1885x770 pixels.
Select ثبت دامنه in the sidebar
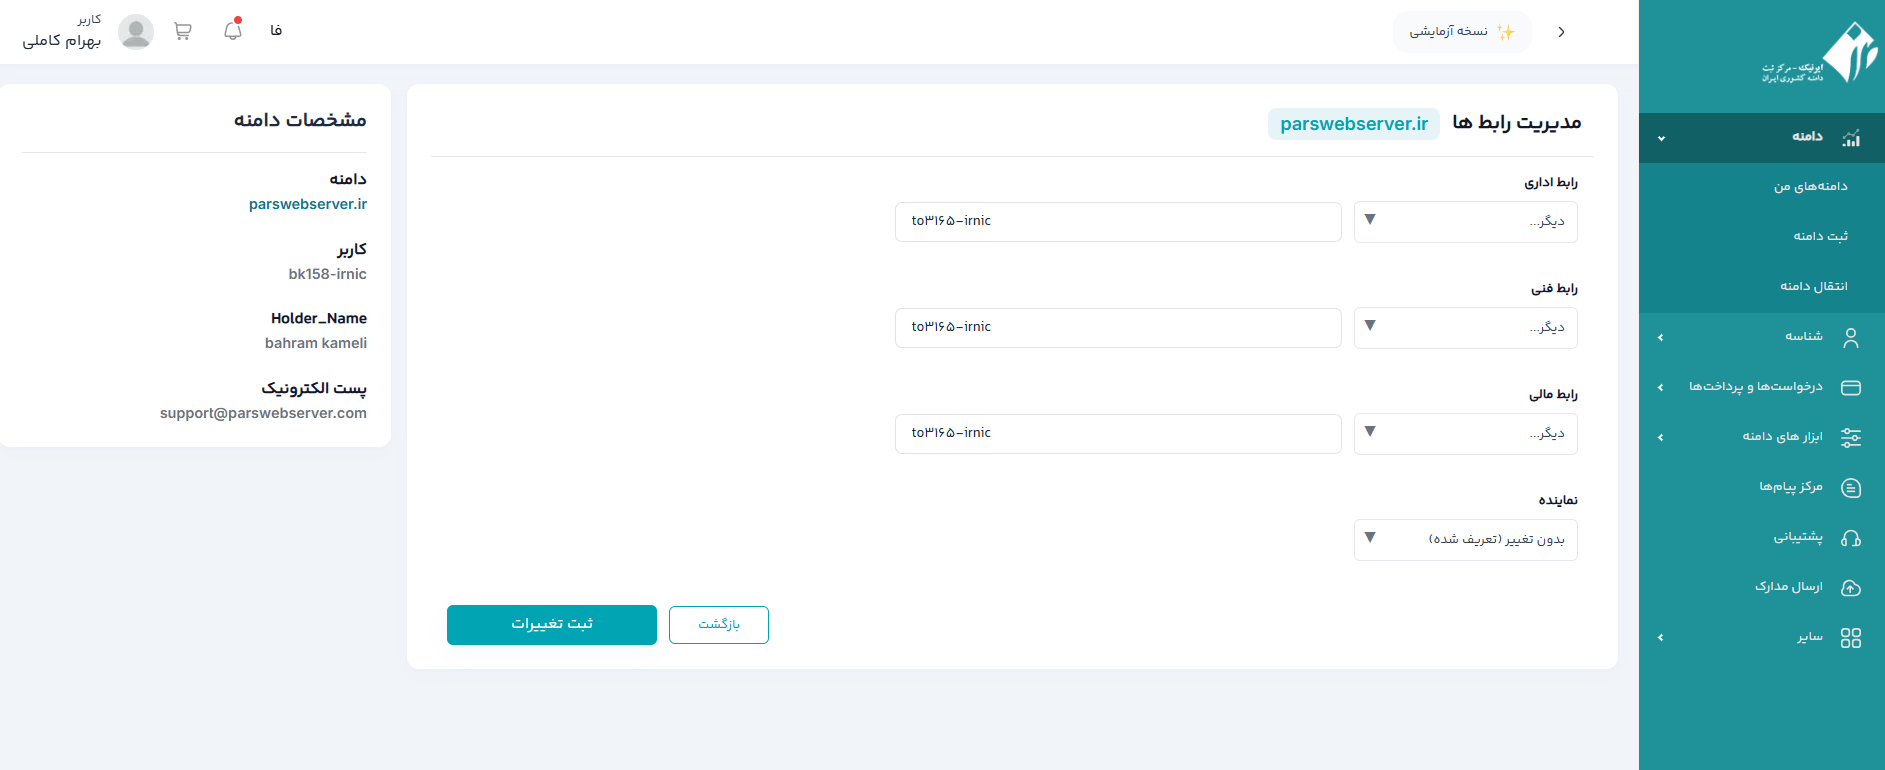(1820, 237)
